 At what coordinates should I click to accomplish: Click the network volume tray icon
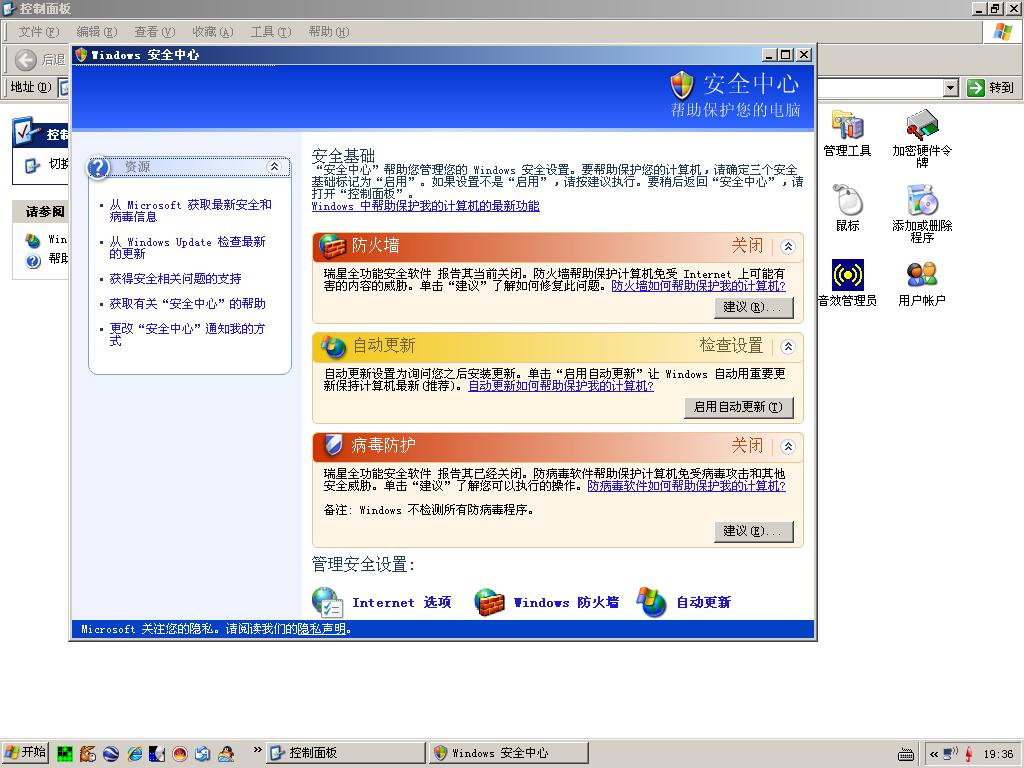tap(951, 754)
